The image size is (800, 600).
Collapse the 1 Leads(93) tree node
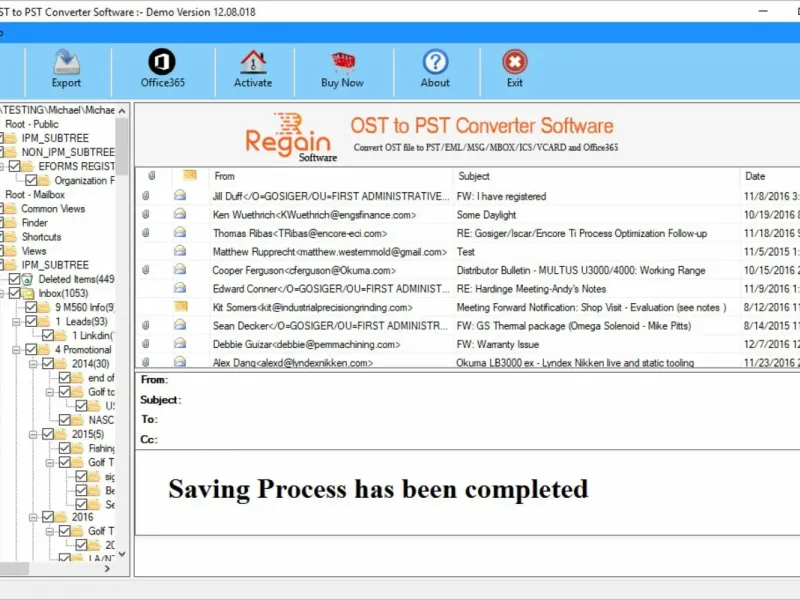click(16, 322)
